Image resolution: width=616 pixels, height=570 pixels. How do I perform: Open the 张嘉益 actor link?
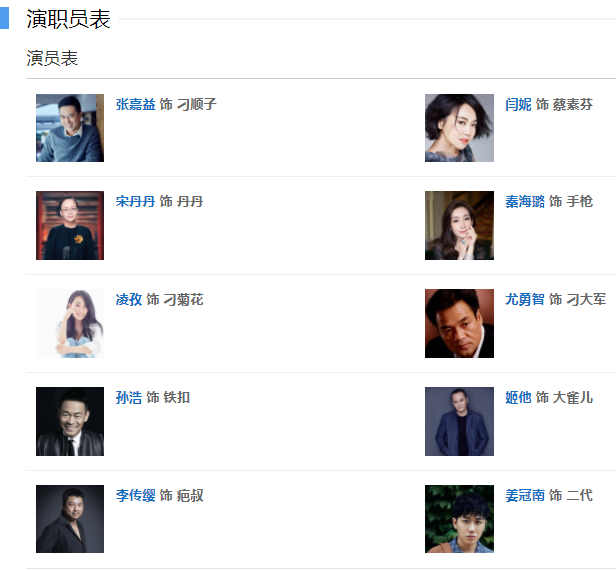coord(136,104)
